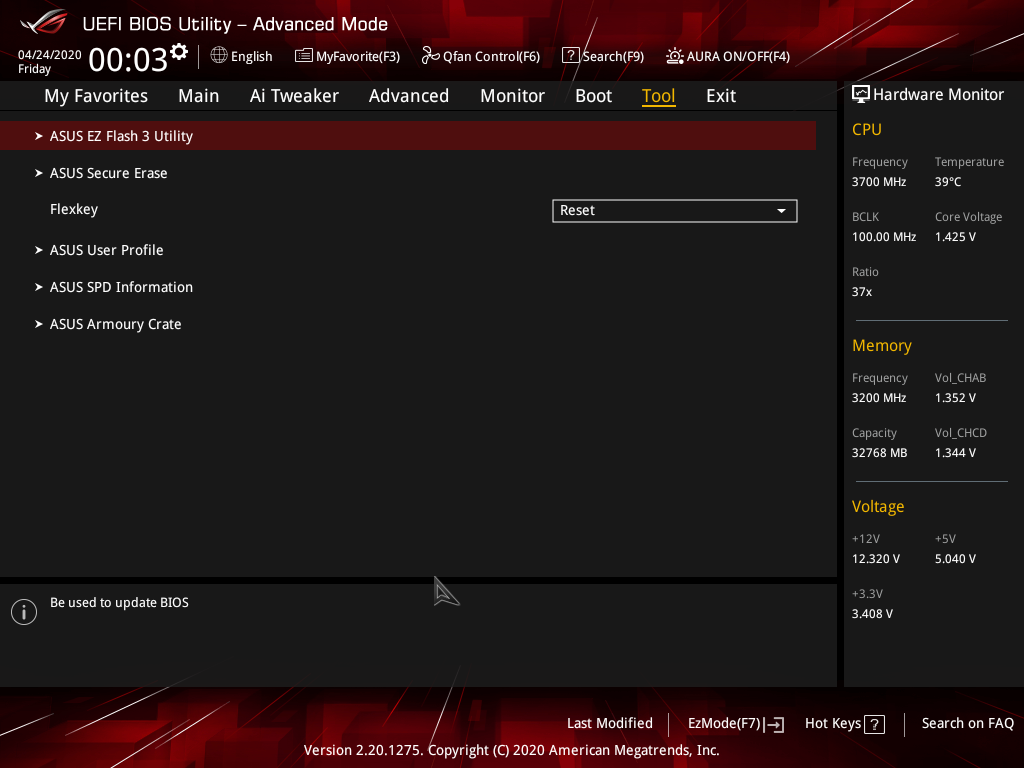Show Hot Keys

(845, 724)
